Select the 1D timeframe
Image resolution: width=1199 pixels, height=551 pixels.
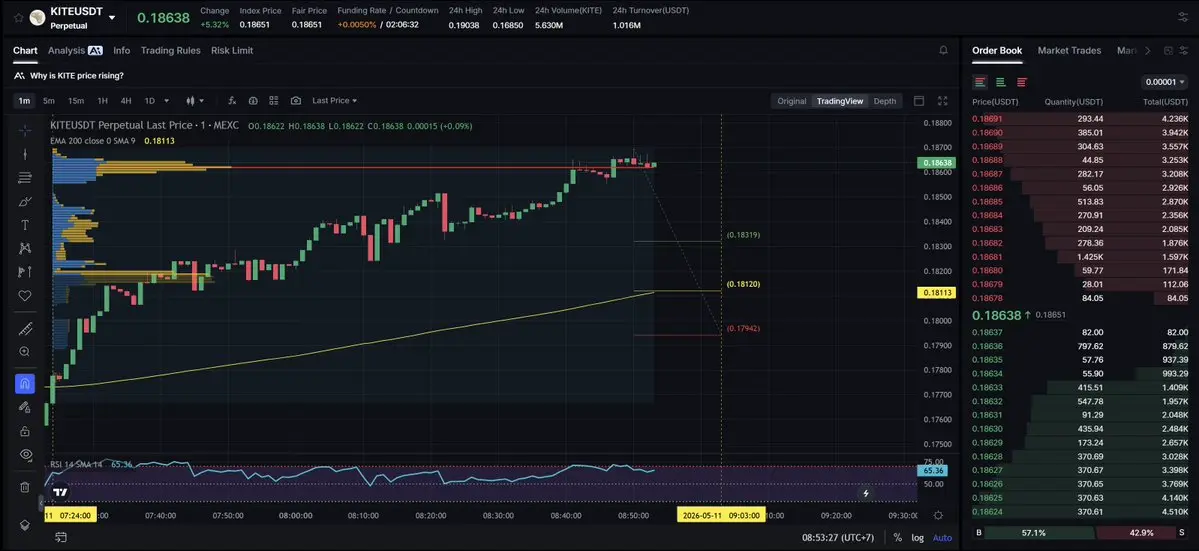click(x=150, y=101)
